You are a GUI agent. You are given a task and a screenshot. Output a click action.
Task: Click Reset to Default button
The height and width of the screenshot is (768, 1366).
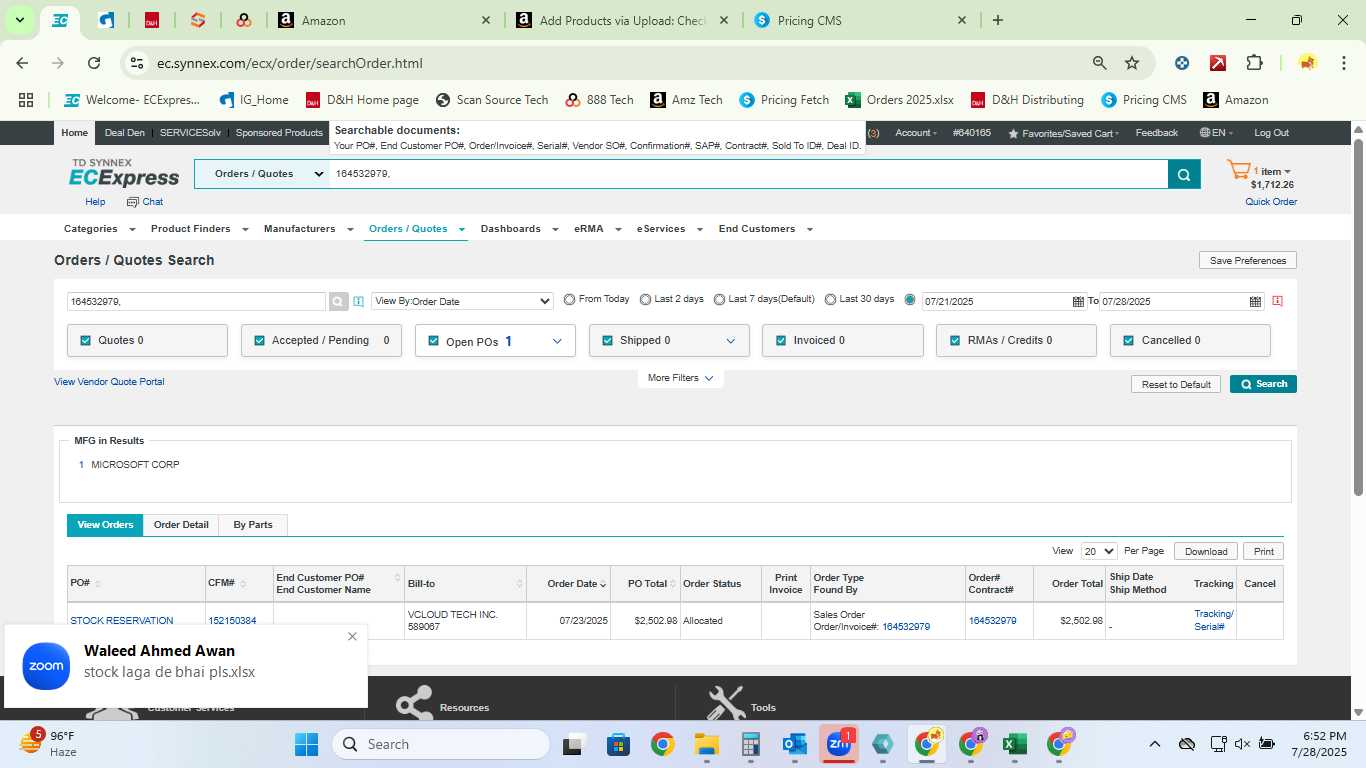[x=1176, y=384]
